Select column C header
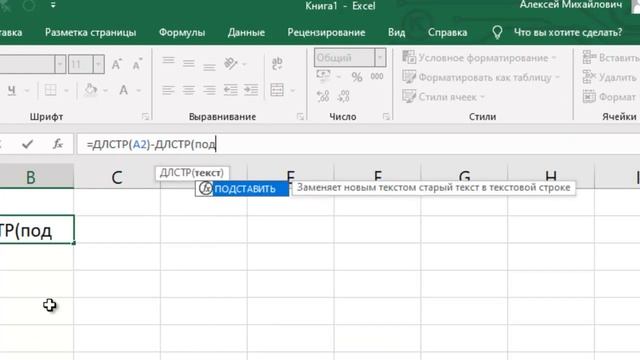This screenshot has height=360, width=640. 117,177
